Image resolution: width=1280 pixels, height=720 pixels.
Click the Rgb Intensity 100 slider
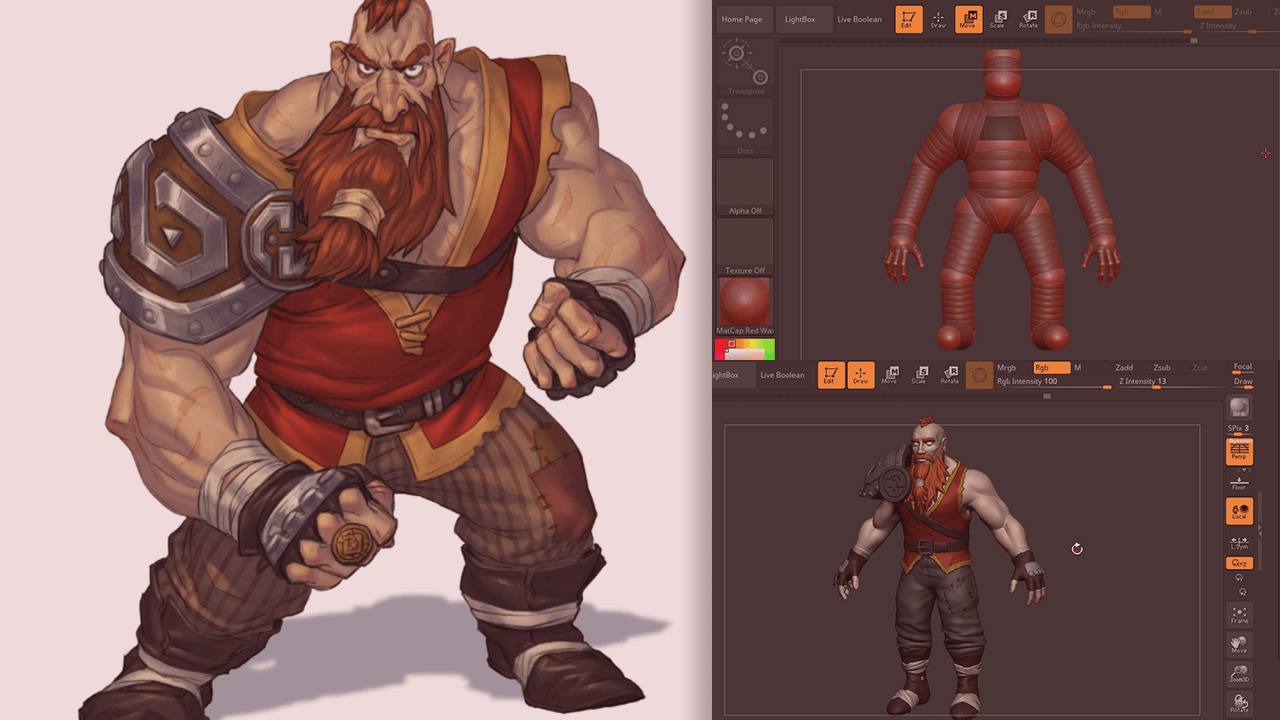tap(1050, 382)
